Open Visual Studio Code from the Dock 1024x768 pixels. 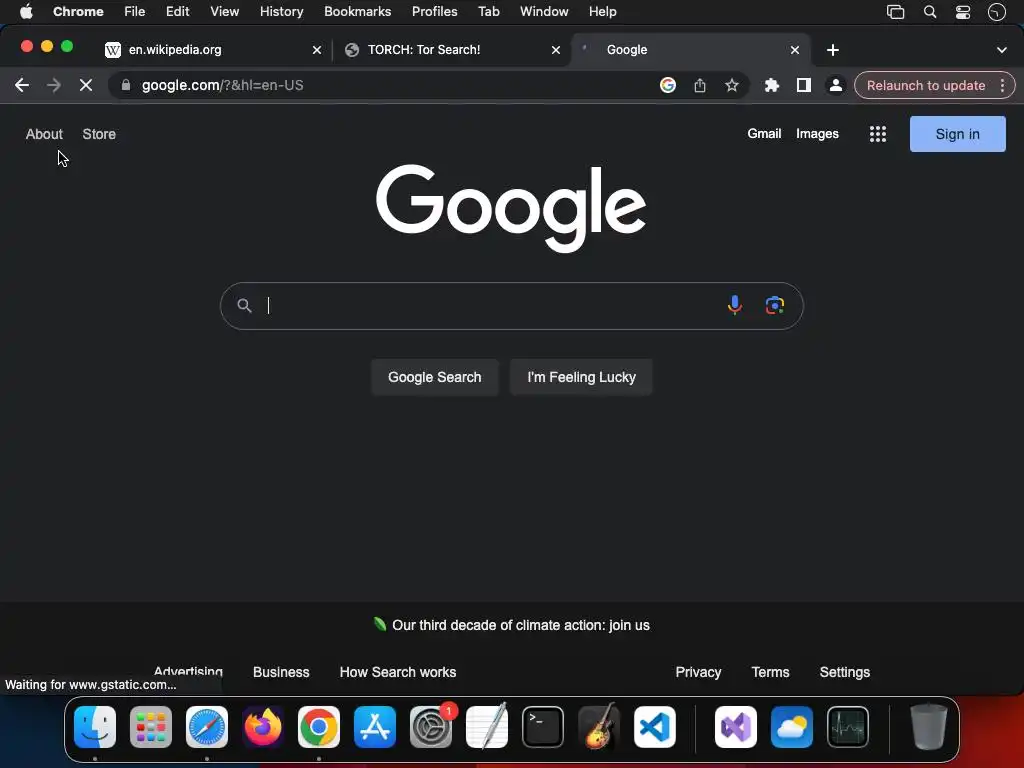coord(654,727)
